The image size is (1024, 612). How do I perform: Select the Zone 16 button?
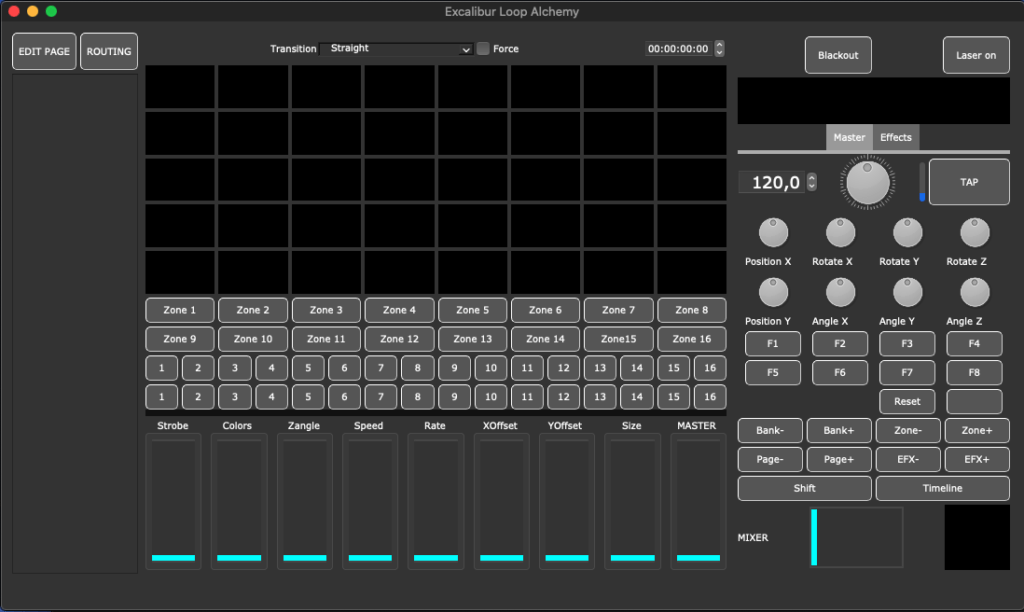tap(692, 339)
